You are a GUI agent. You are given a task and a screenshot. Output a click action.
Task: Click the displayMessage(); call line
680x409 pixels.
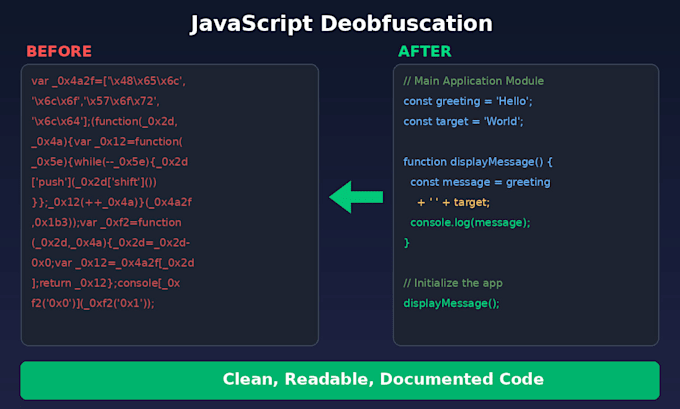tap(451, 304)
